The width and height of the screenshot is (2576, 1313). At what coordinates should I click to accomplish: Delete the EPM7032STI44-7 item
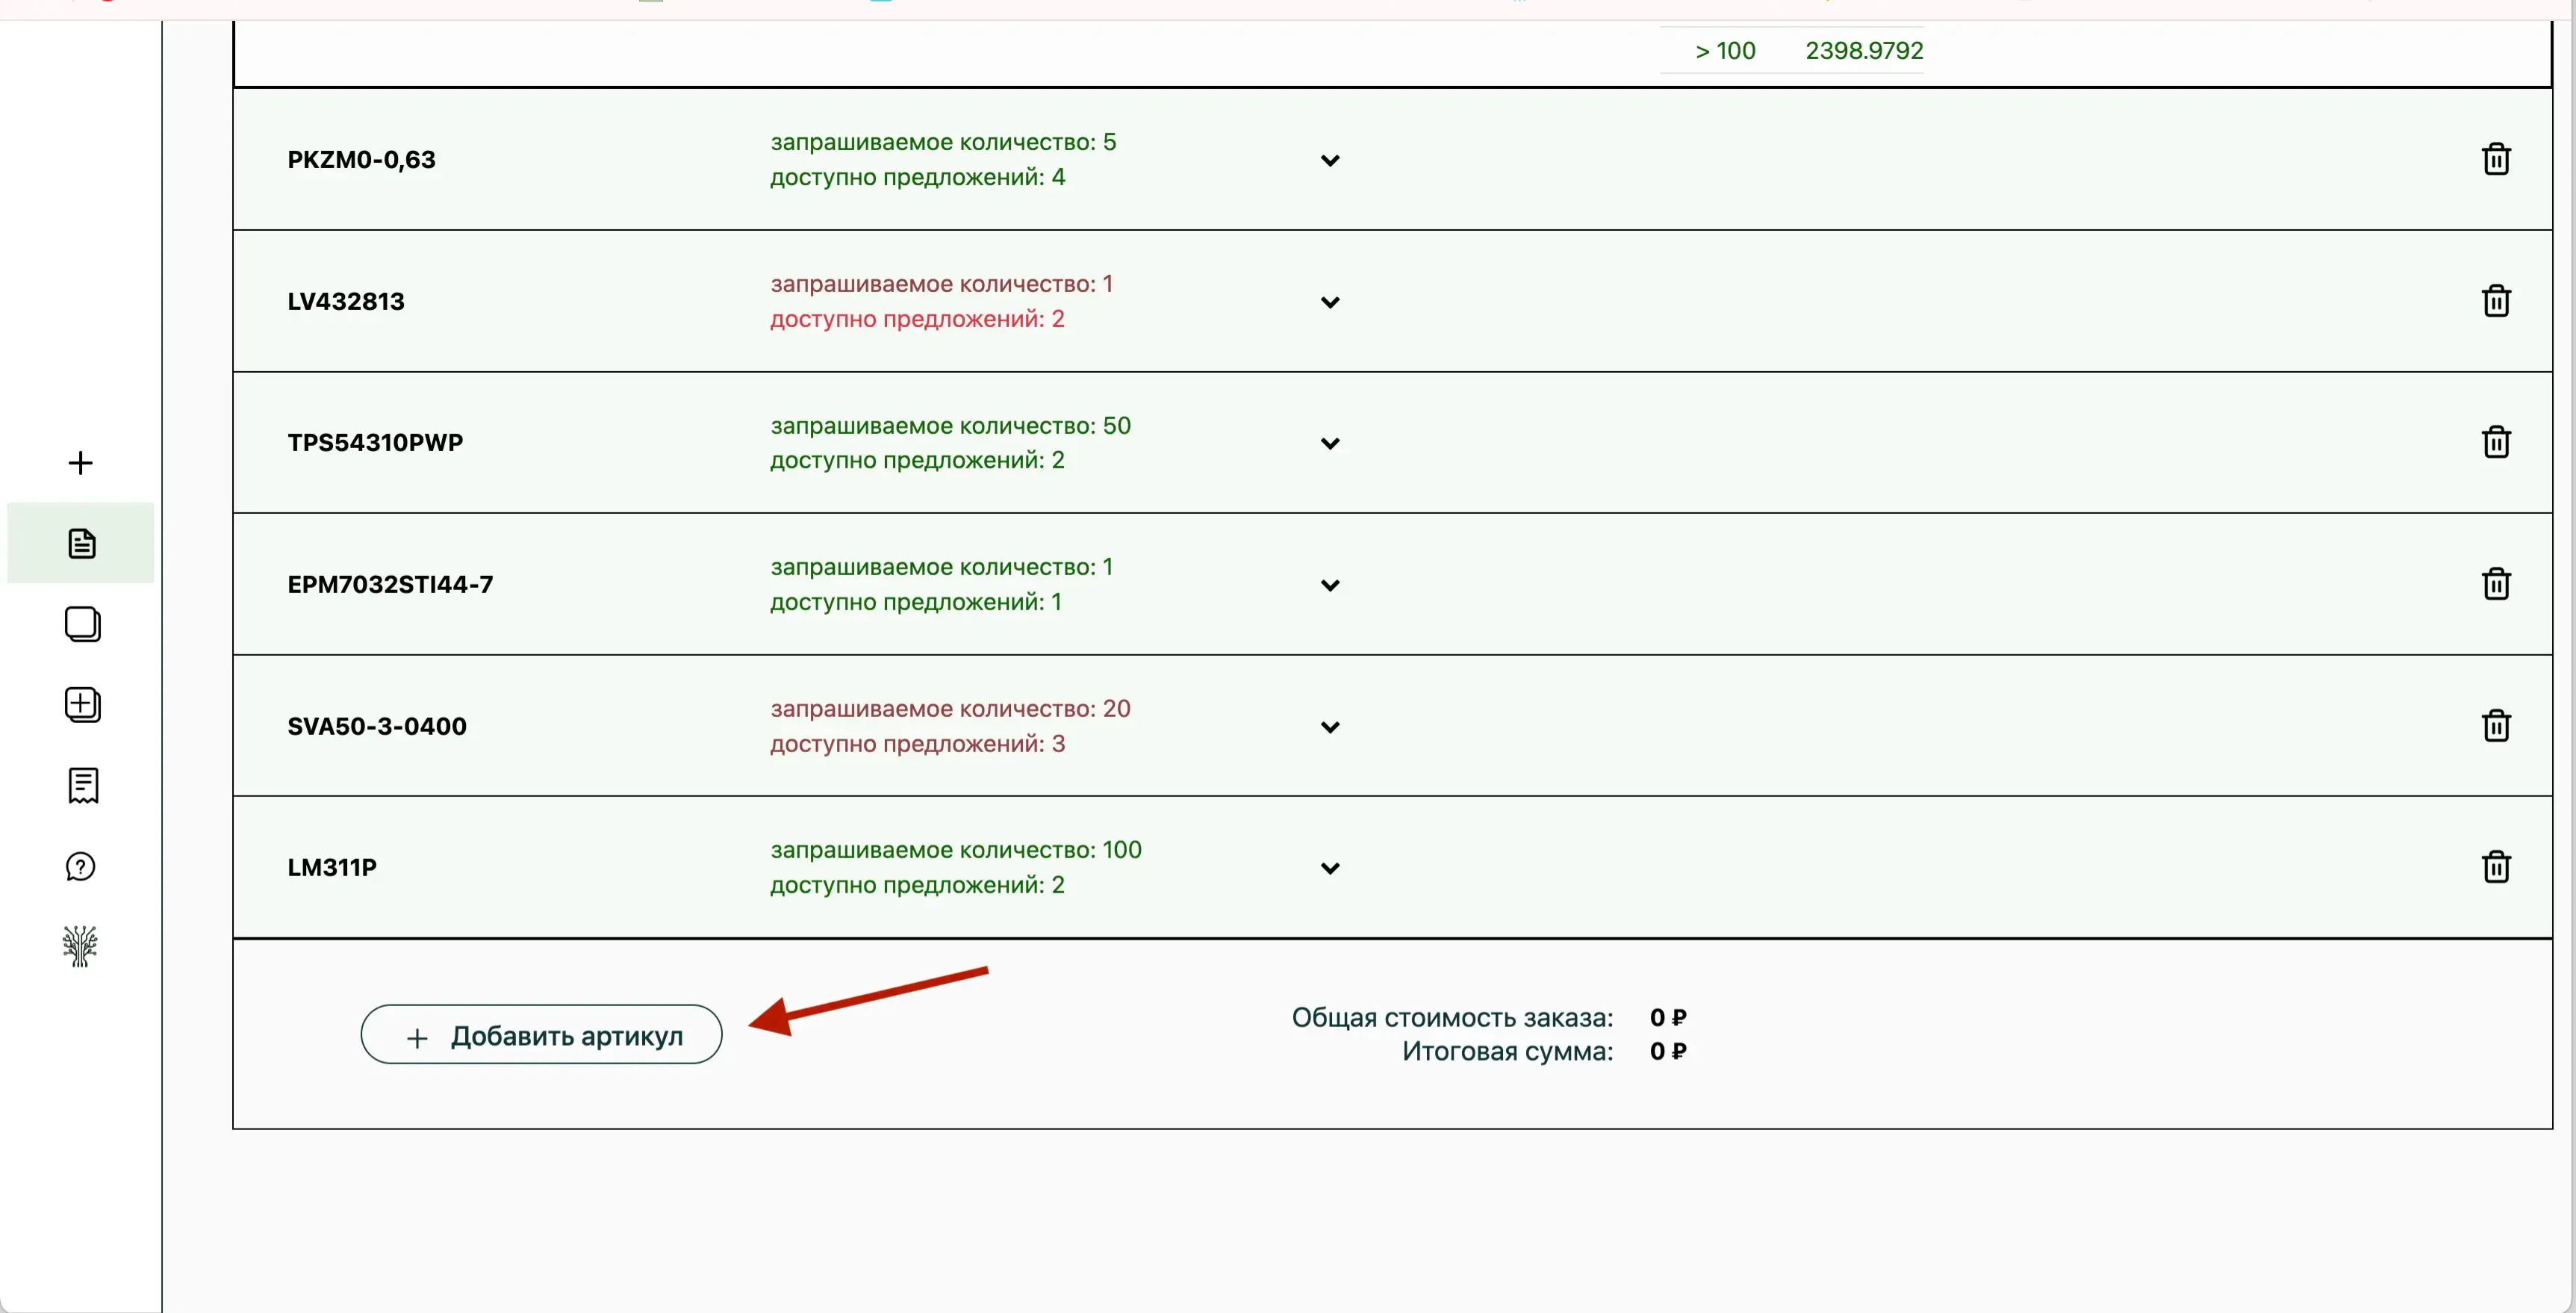pyautogui.click(x=2495, y=584)
